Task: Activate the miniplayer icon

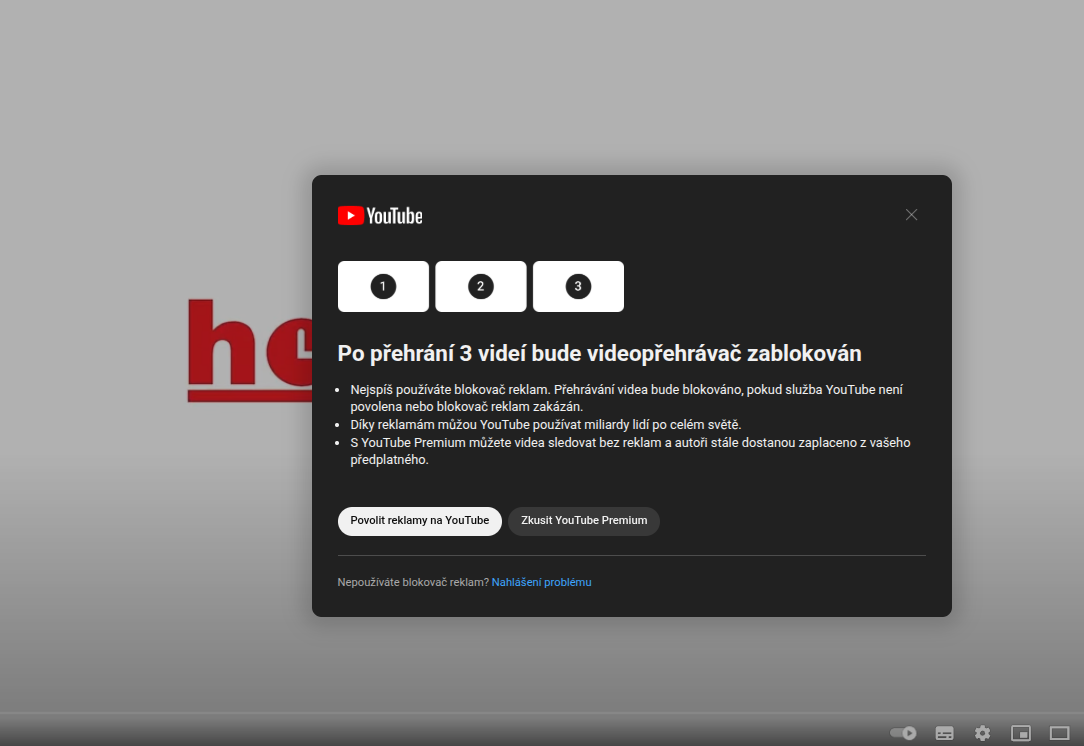Action: coord(1021,733)
